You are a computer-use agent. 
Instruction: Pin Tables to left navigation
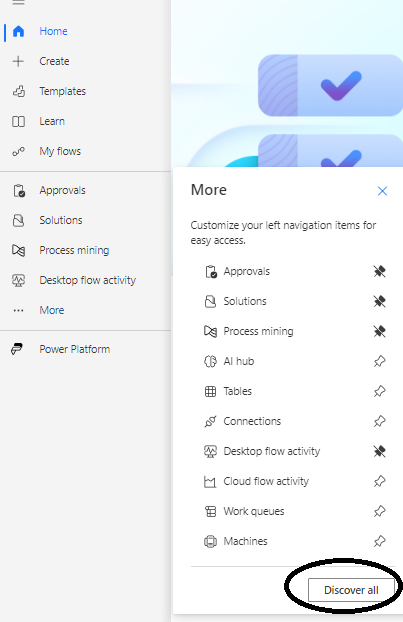coord(380,392)
